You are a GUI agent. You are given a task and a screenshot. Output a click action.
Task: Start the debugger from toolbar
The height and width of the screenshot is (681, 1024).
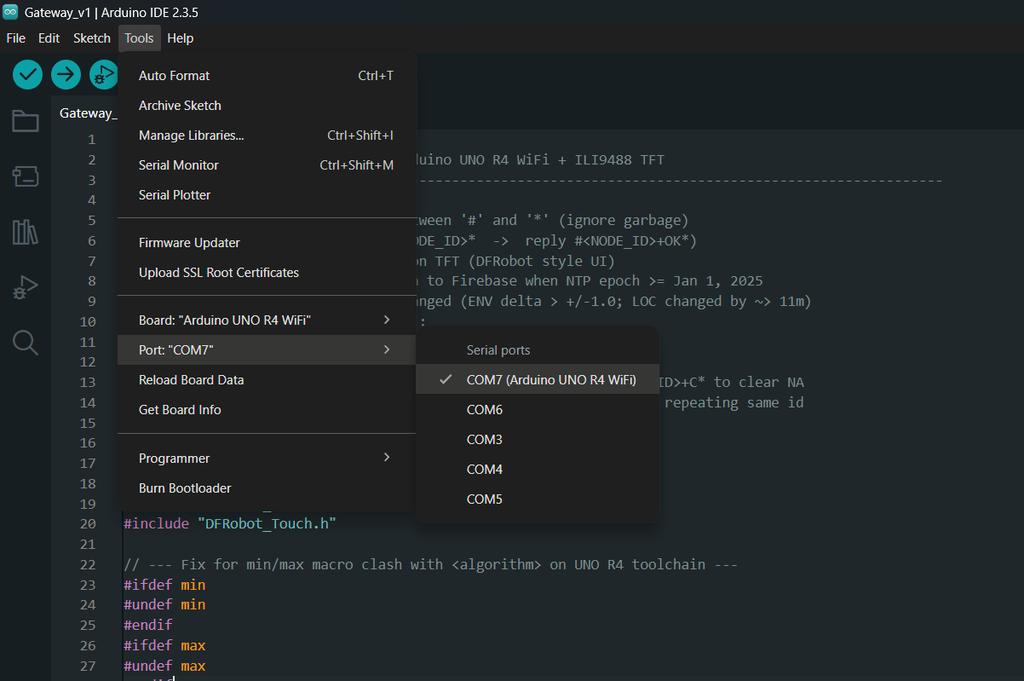pyautogui.click(x=103, y=74)
